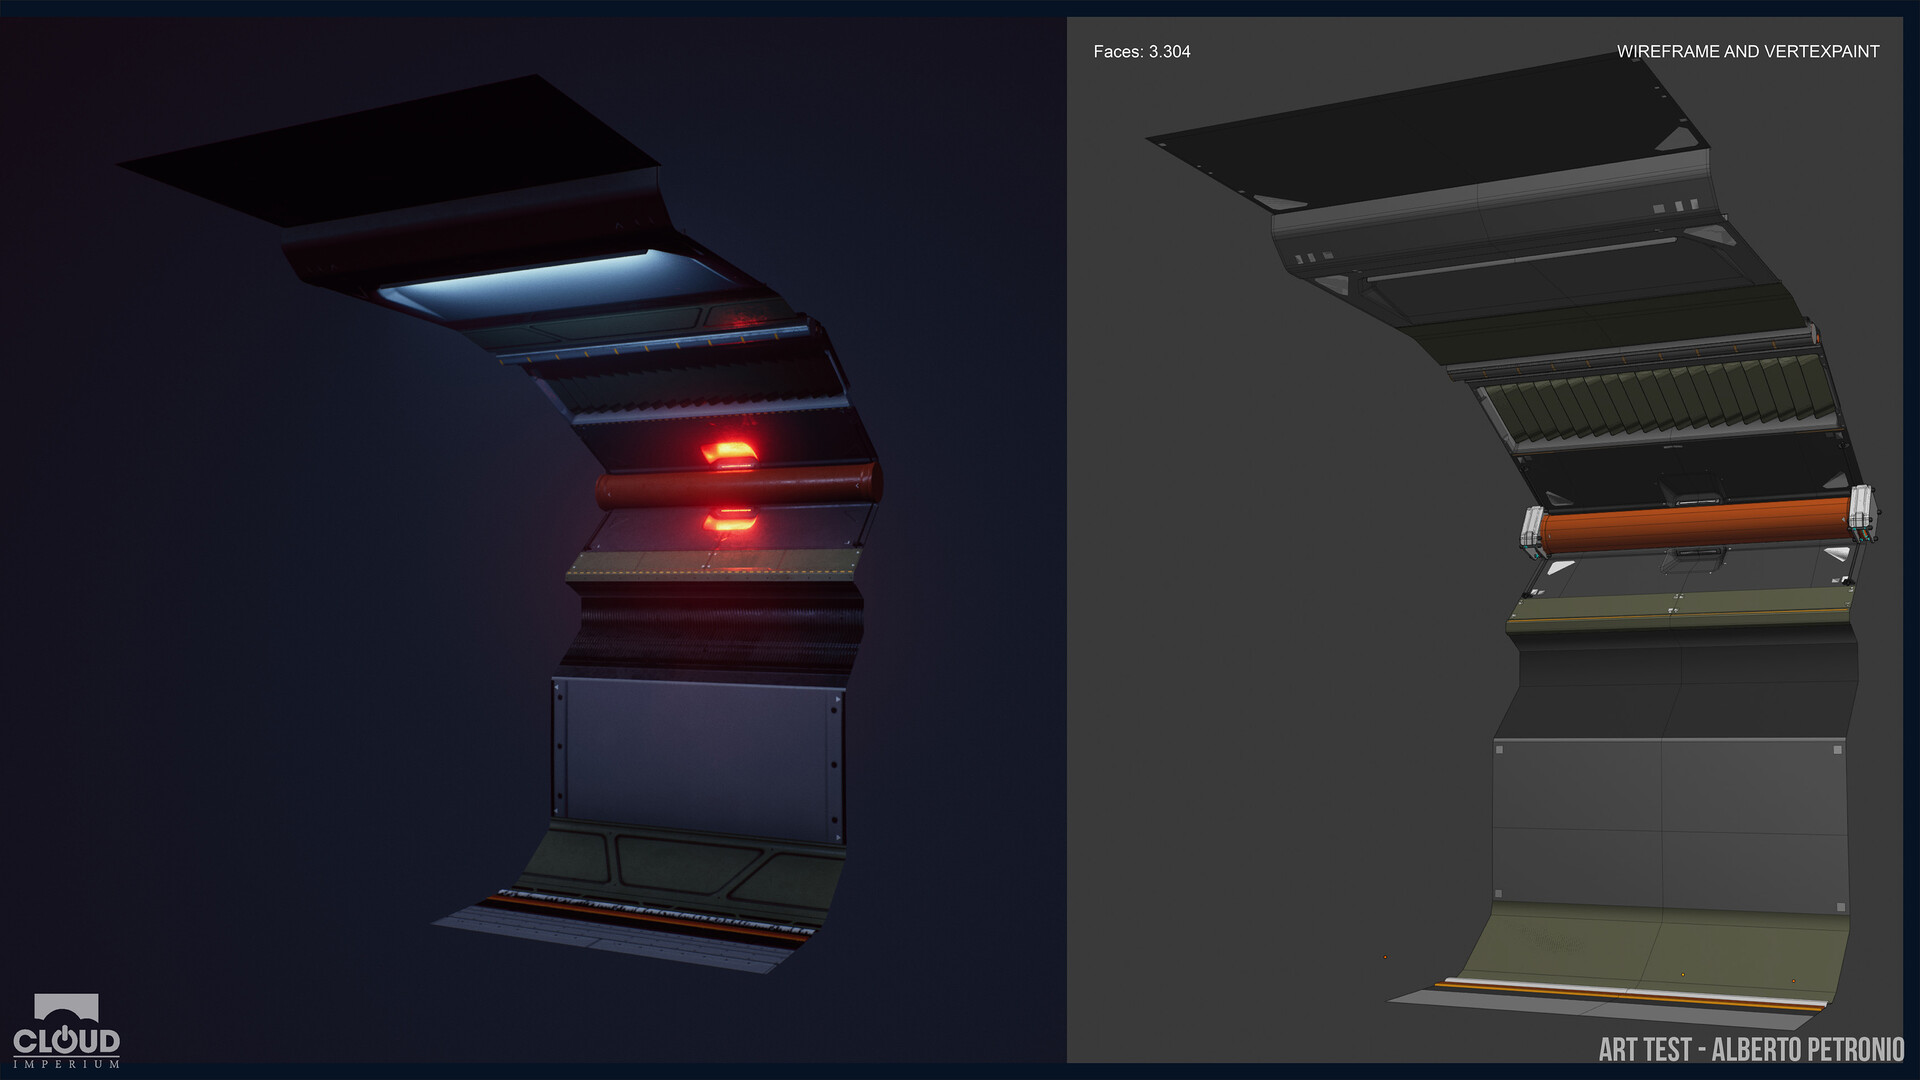Click the orange floor stripe in wireframe
This screenshot has width=1920, height=1080.
click(1620, 994)
